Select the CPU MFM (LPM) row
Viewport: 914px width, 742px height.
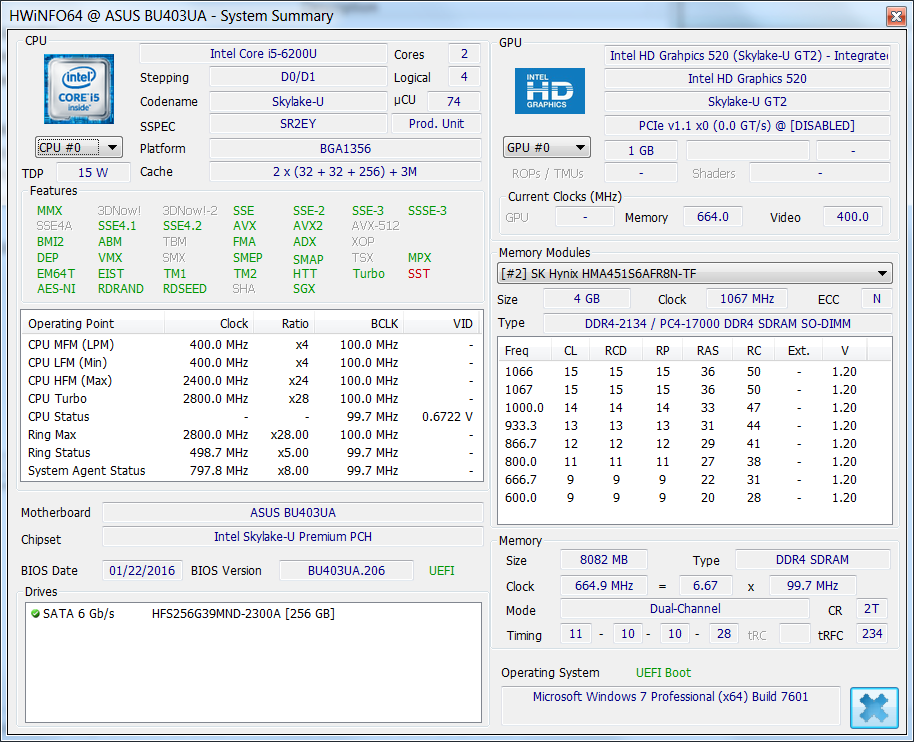(252, 344)
